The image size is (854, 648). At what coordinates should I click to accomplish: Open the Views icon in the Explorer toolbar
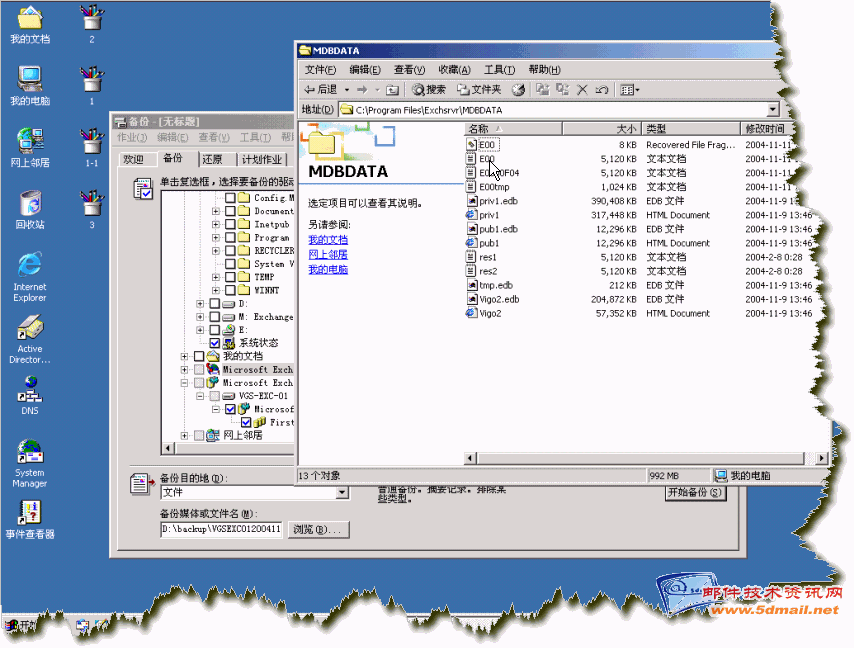click(x=628, y=90)
